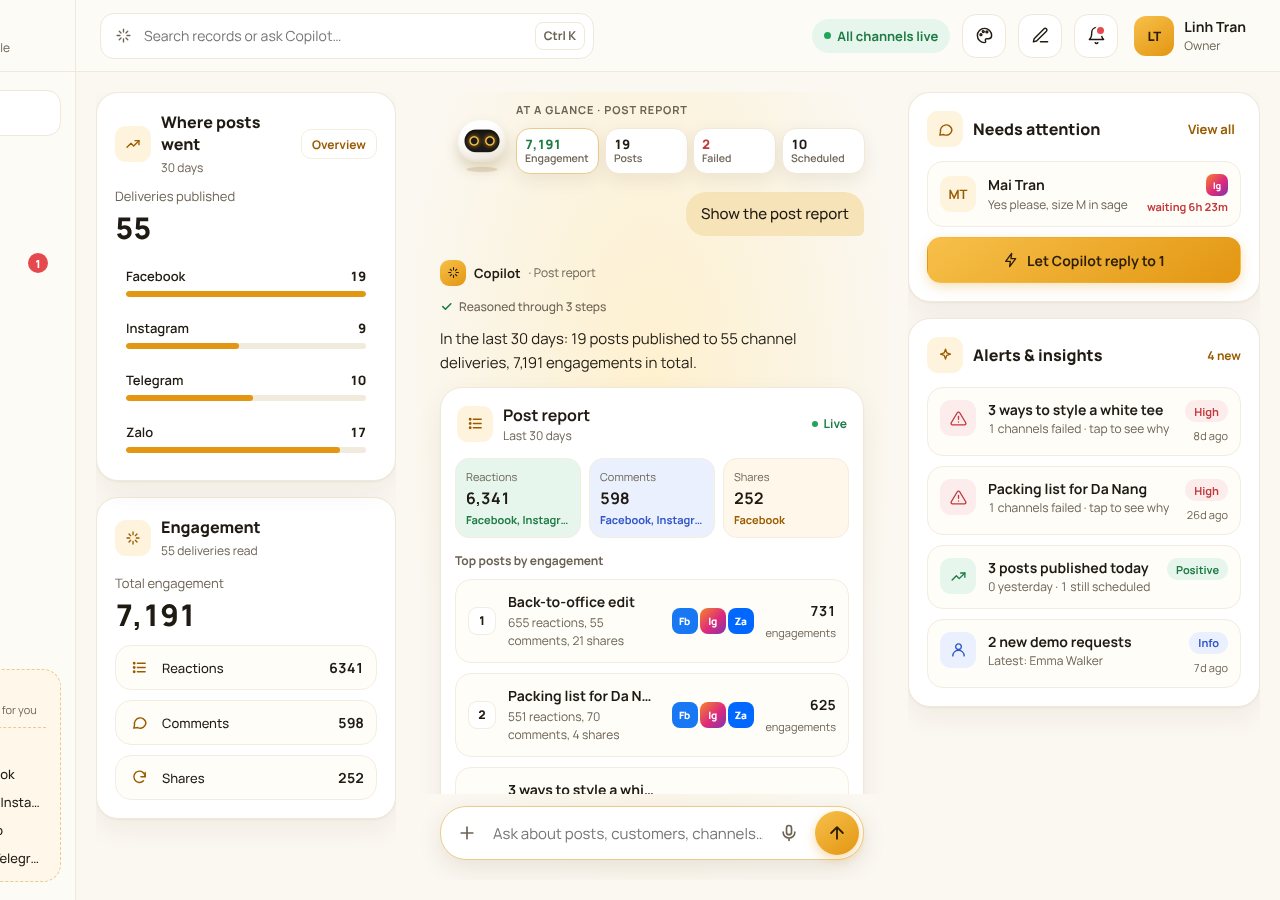Click the Instagram badge on Mai Tran
The height and width of the screenshot is (900, 1280).
tap(1217, 185)
